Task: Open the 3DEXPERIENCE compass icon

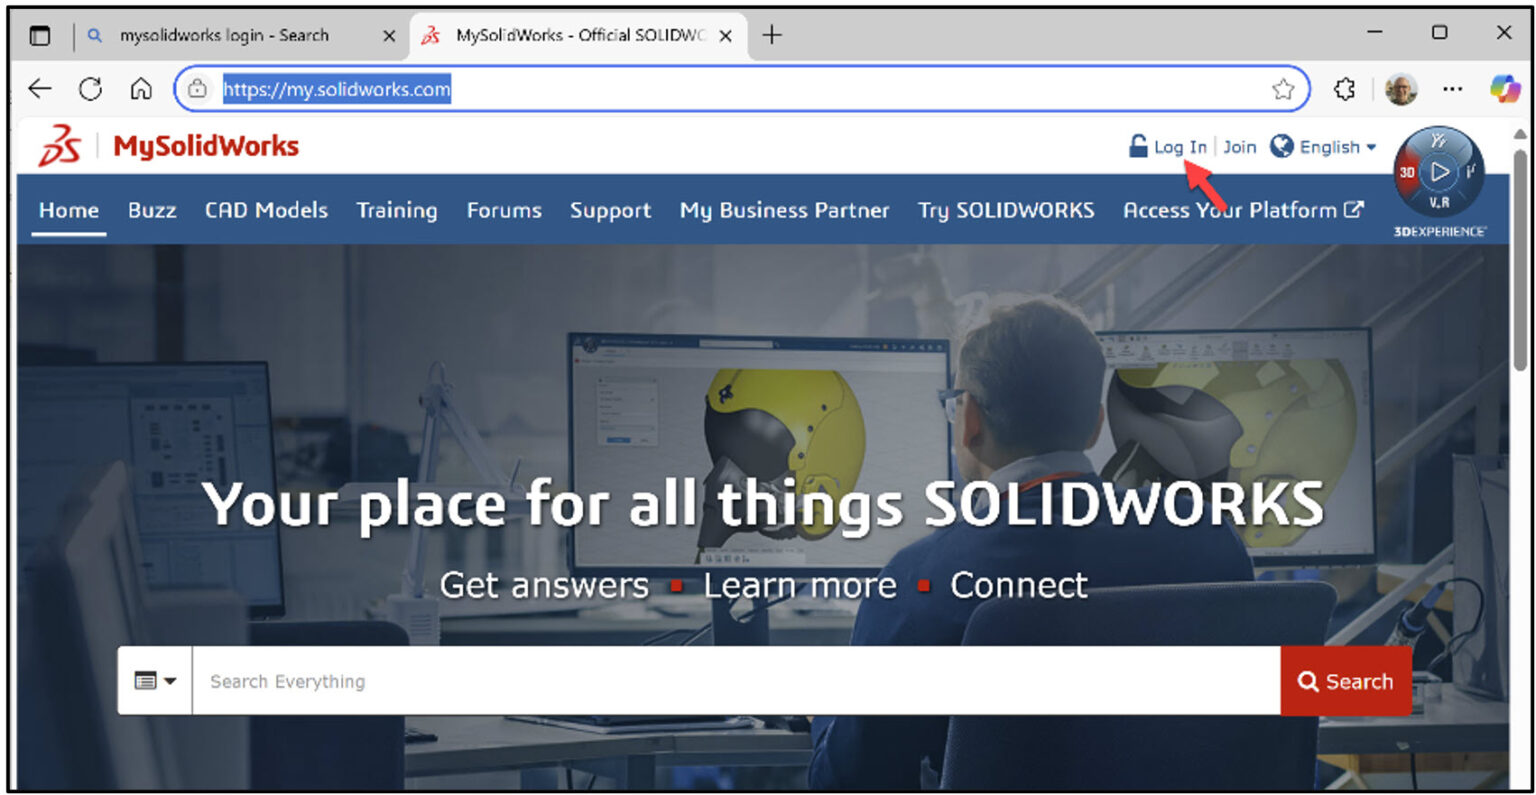Action: (x=1438, y=172)
